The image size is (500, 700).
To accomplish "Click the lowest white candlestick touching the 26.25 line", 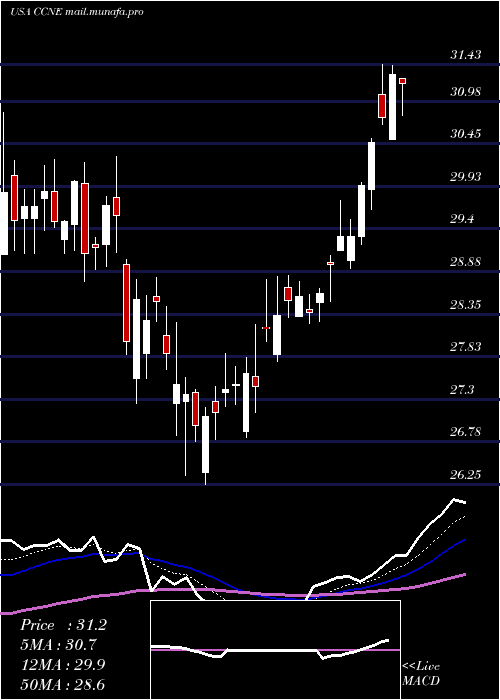I will tap(205, 444).
